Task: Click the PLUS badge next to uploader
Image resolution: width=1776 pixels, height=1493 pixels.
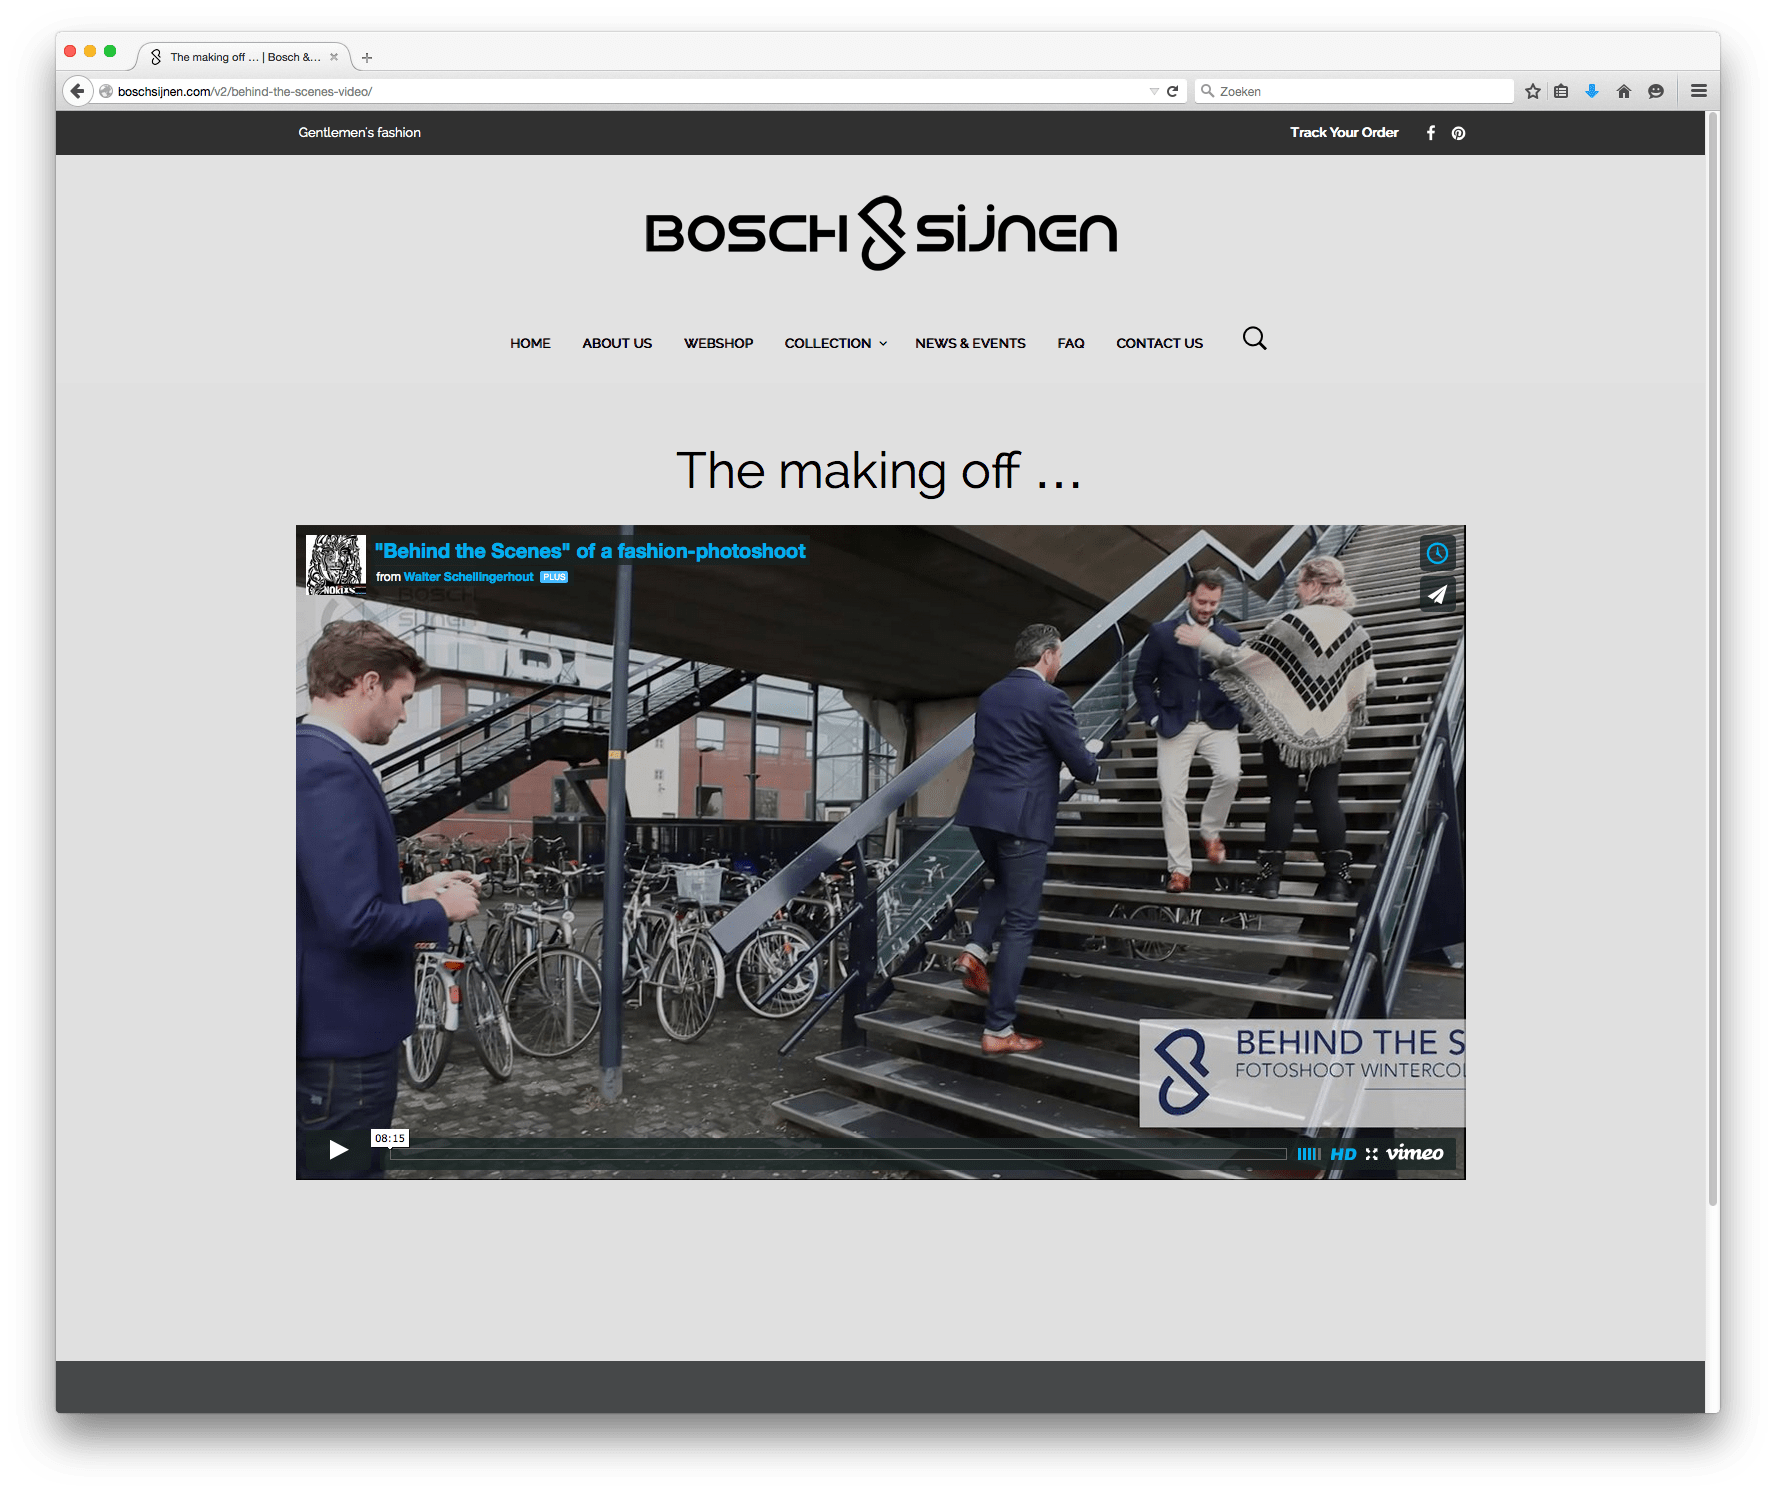Action: point(554,577)
